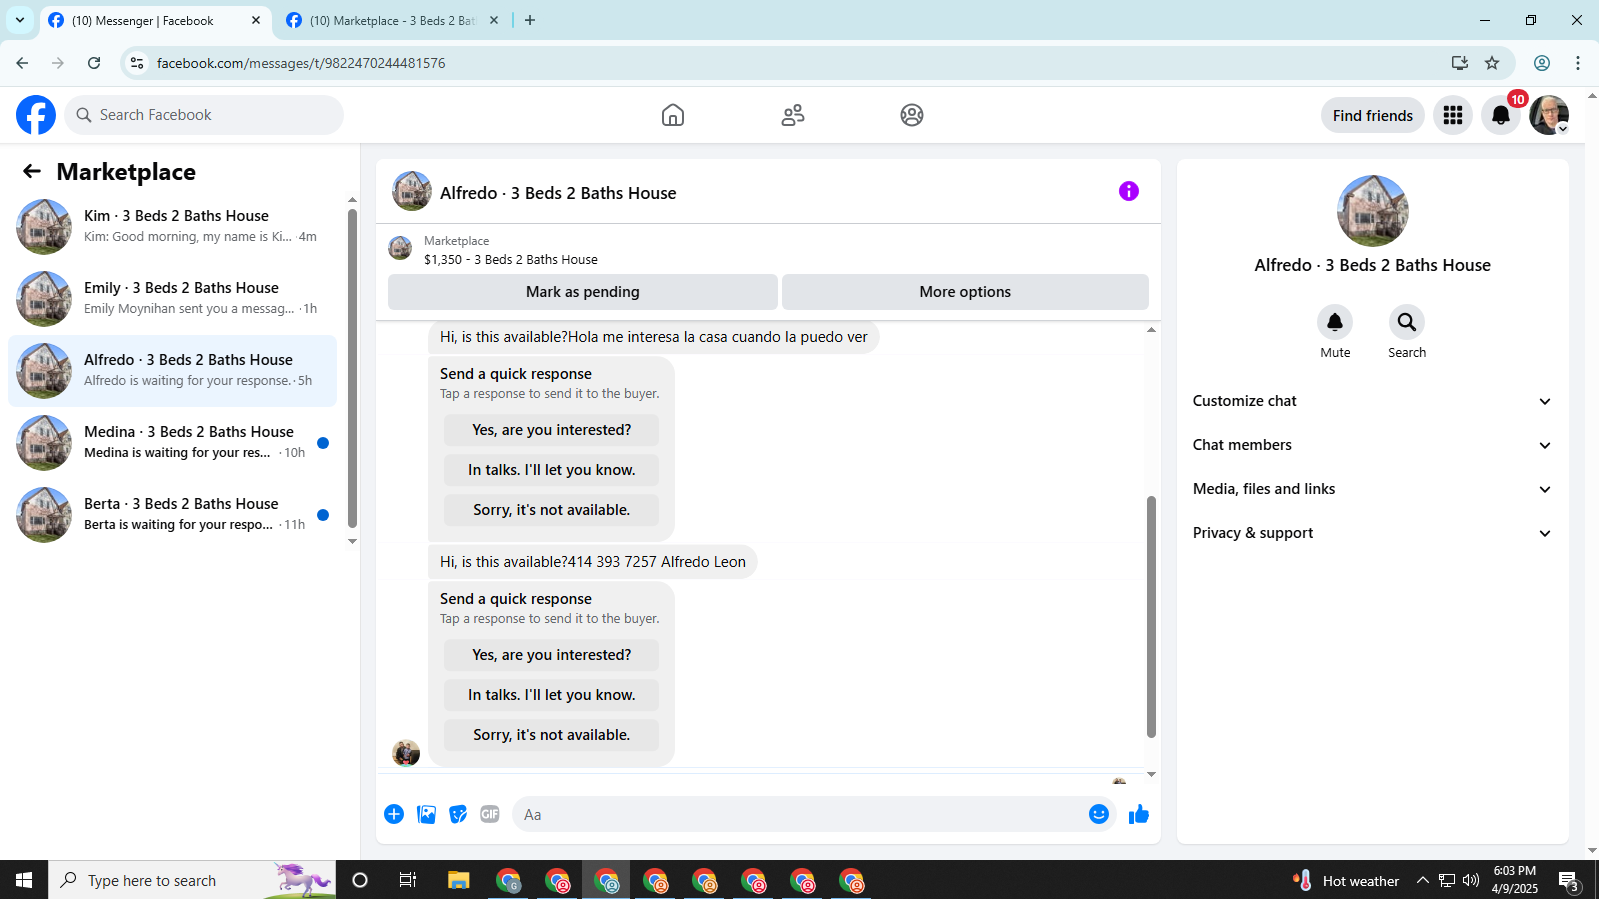Open the Facebook menu grid icon

1453,115
